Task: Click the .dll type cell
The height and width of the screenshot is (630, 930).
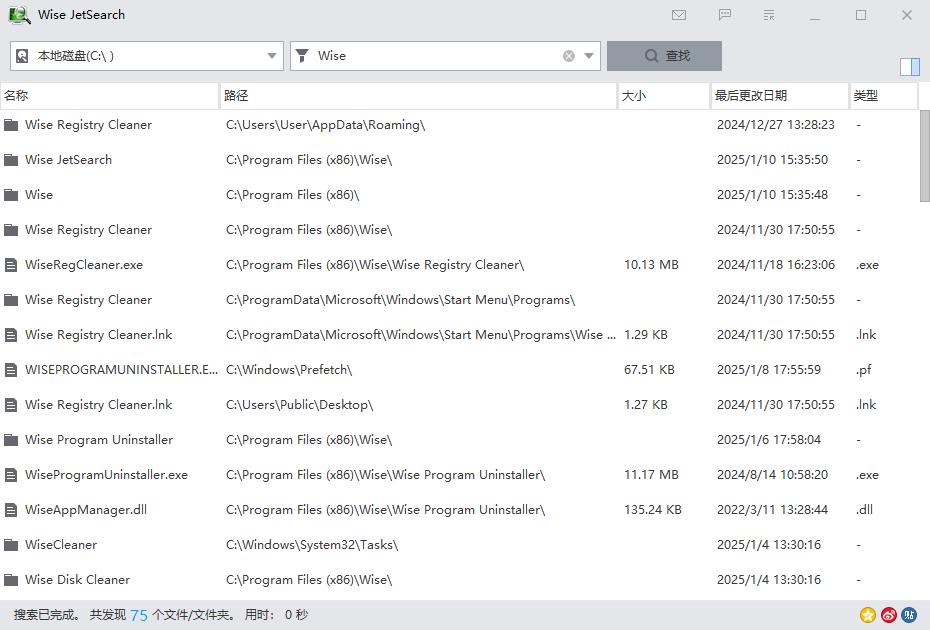Action: [x=865, y=510]
